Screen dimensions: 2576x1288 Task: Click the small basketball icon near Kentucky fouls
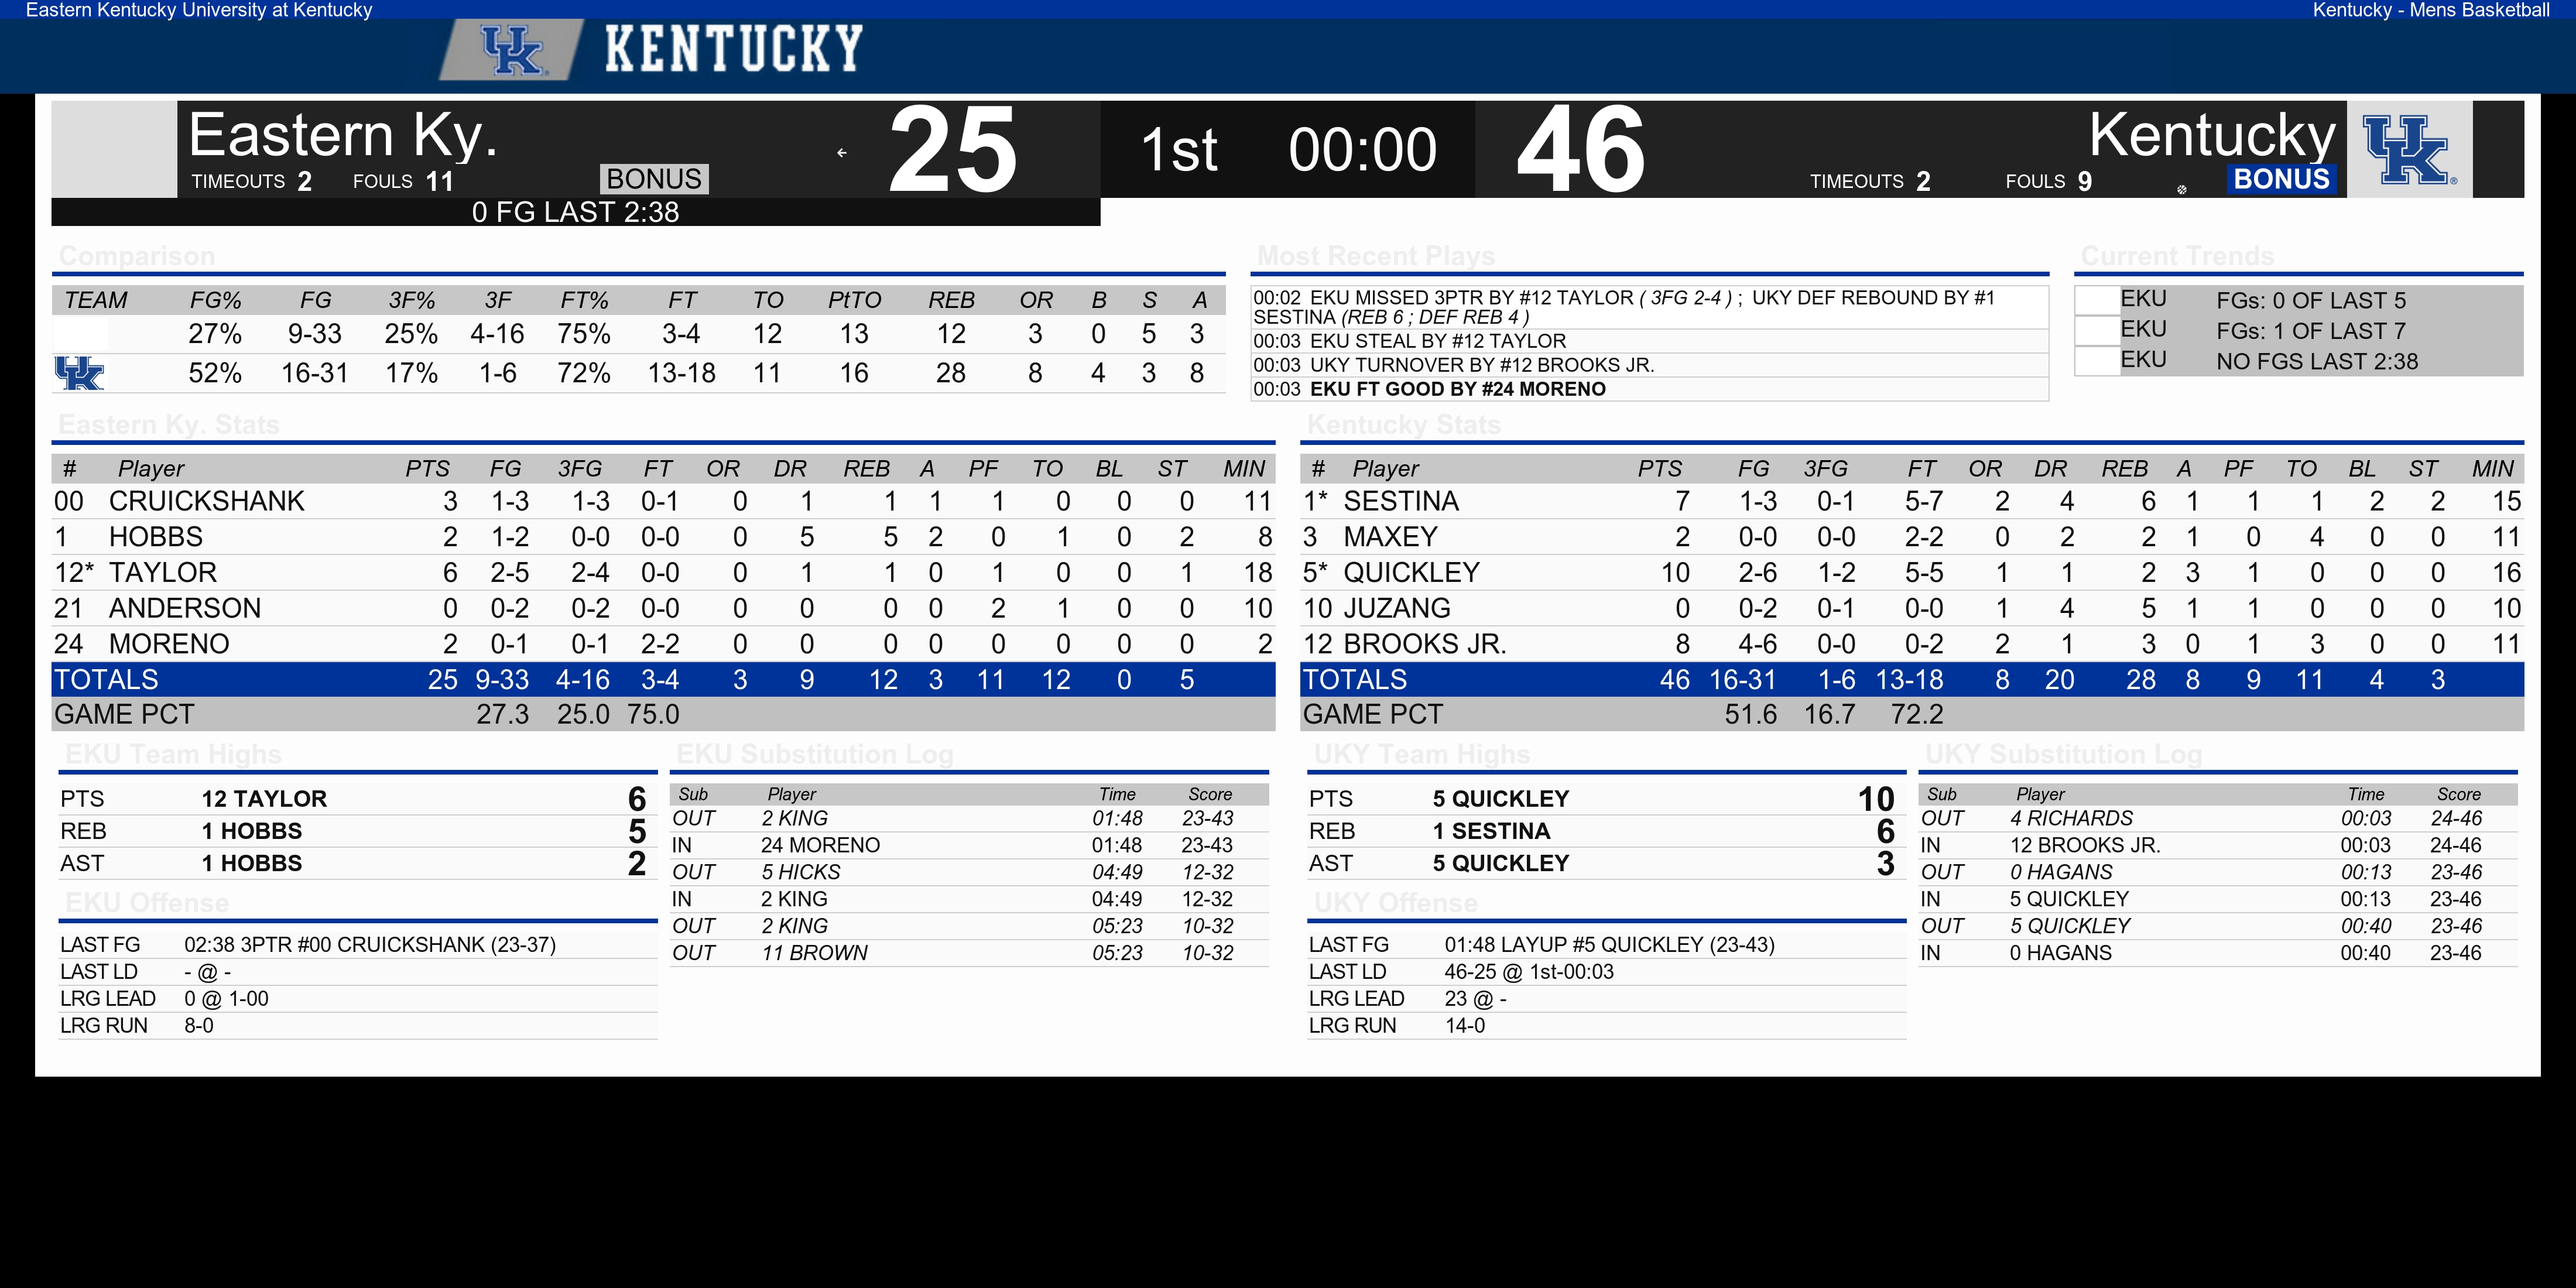(x=2181, y=189)
